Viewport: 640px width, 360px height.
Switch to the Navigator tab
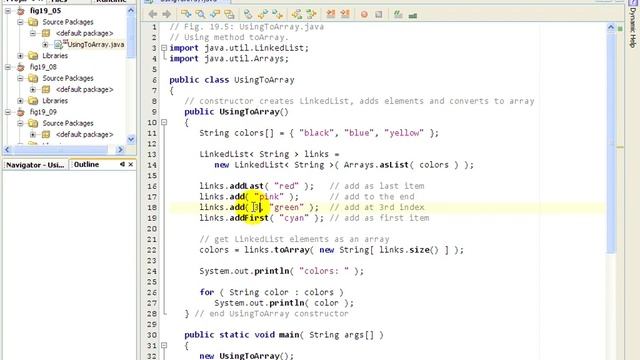35,165
